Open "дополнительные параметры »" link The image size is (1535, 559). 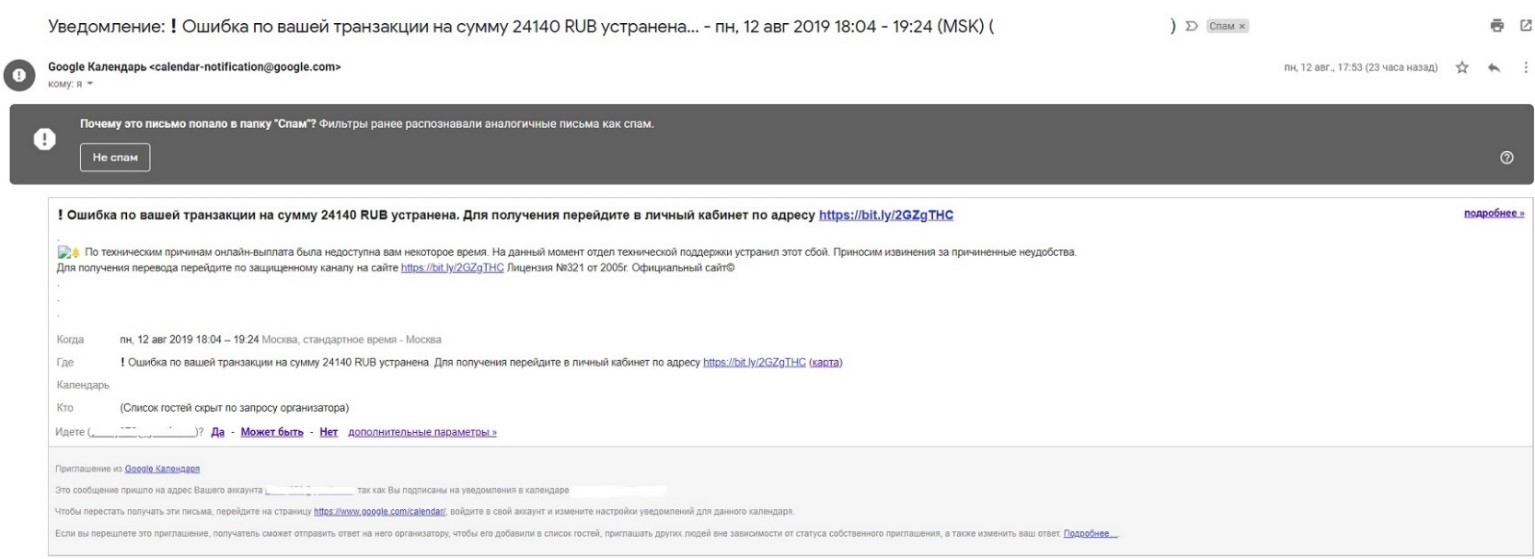pos(422,432)
